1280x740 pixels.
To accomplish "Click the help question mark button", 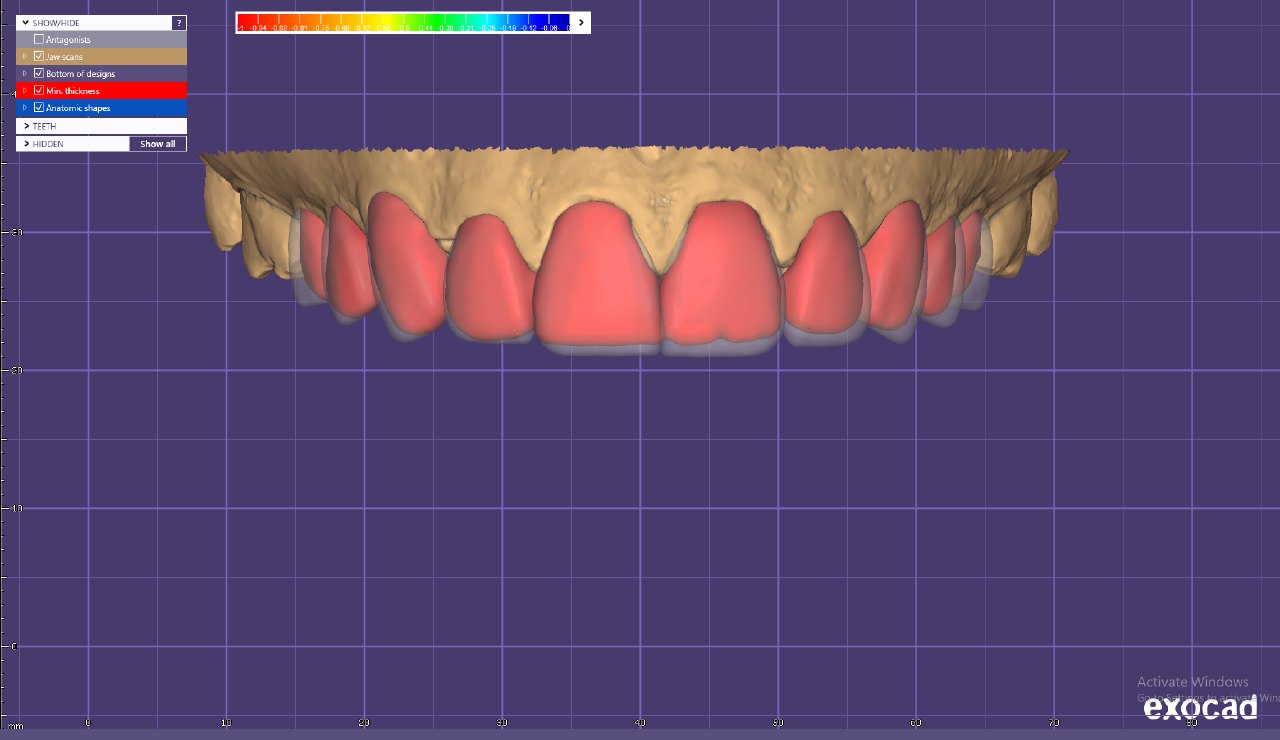I will coord(178,22).
